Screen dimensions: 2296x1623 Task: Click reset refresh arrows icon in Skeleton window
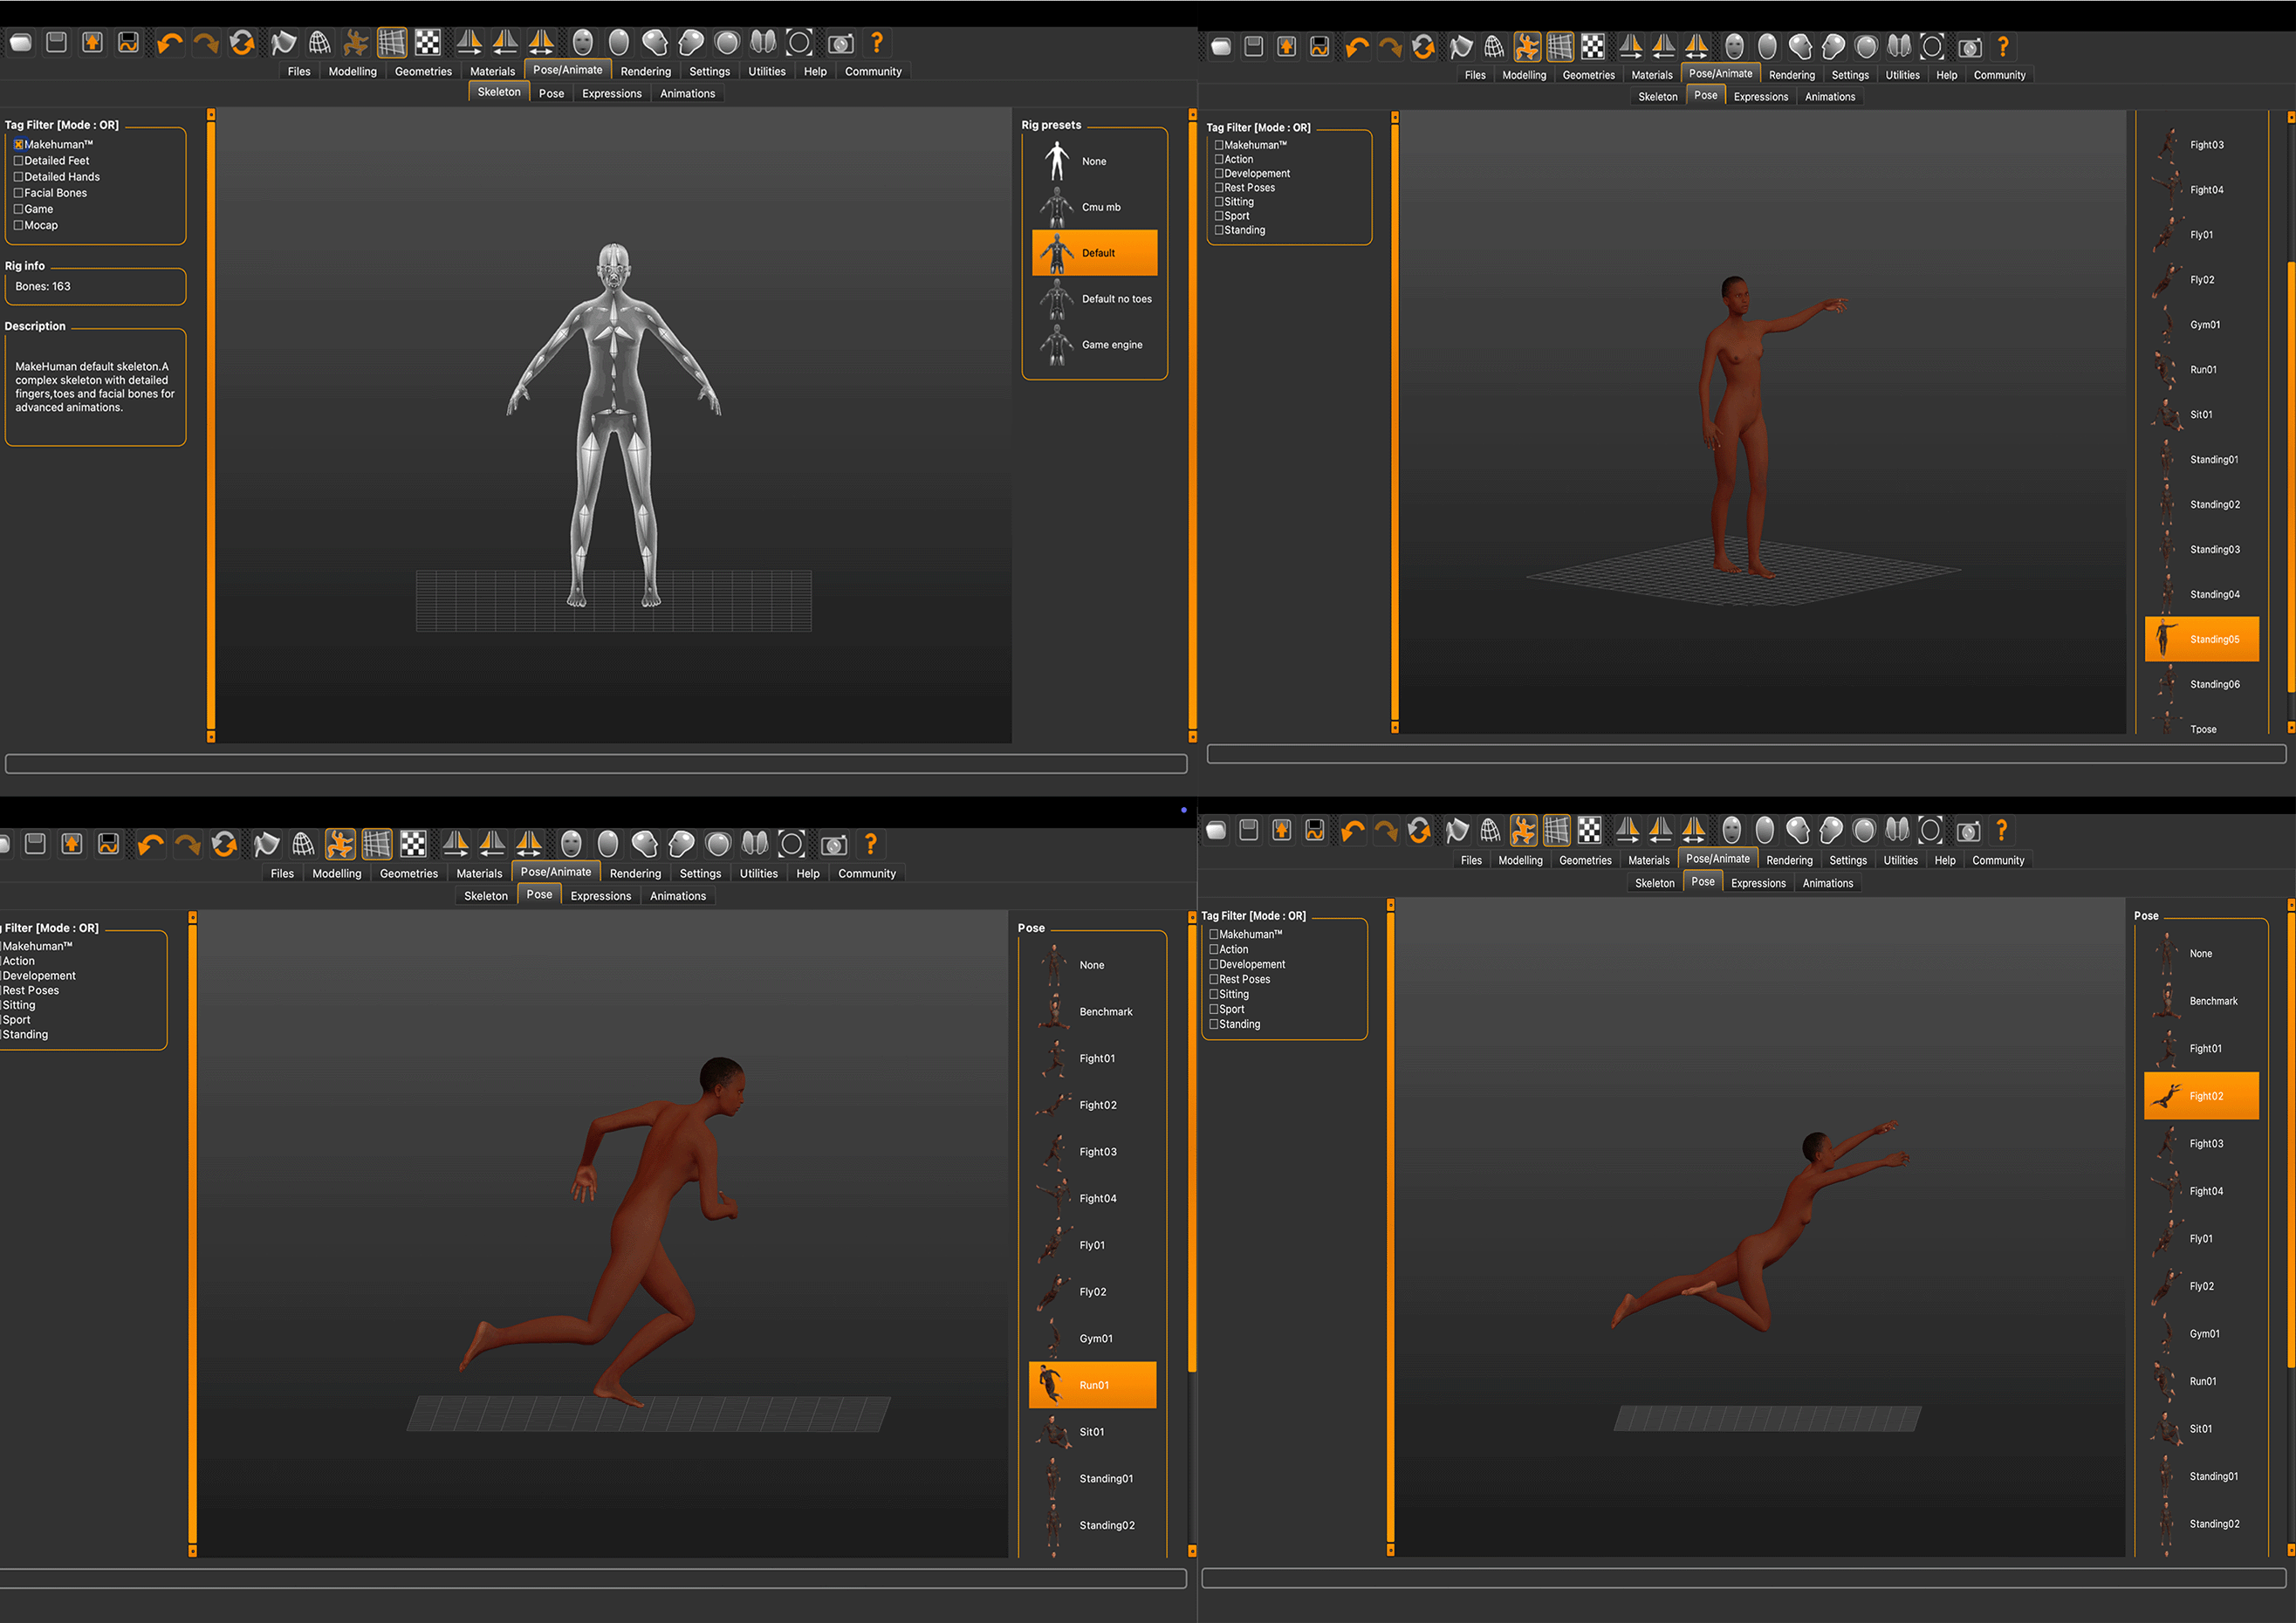click(242, 43)
